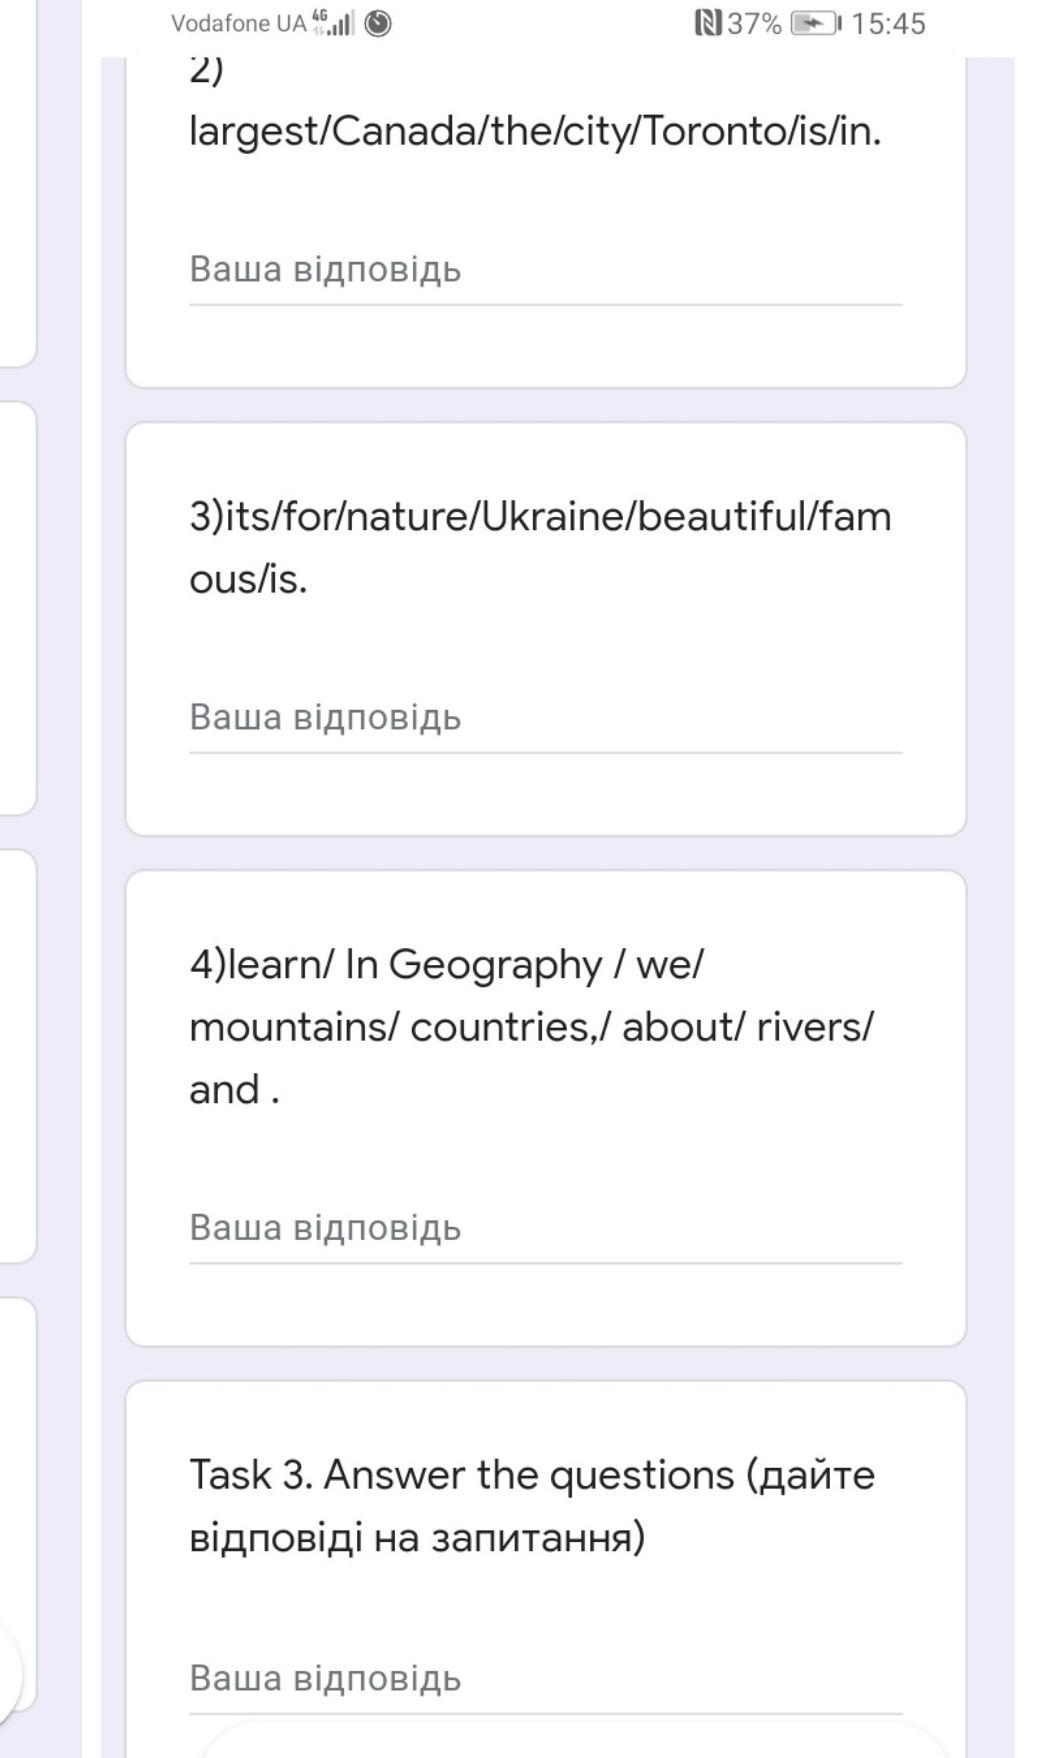
Task: Tap the NFC status icon
Action: click(707, 23)
